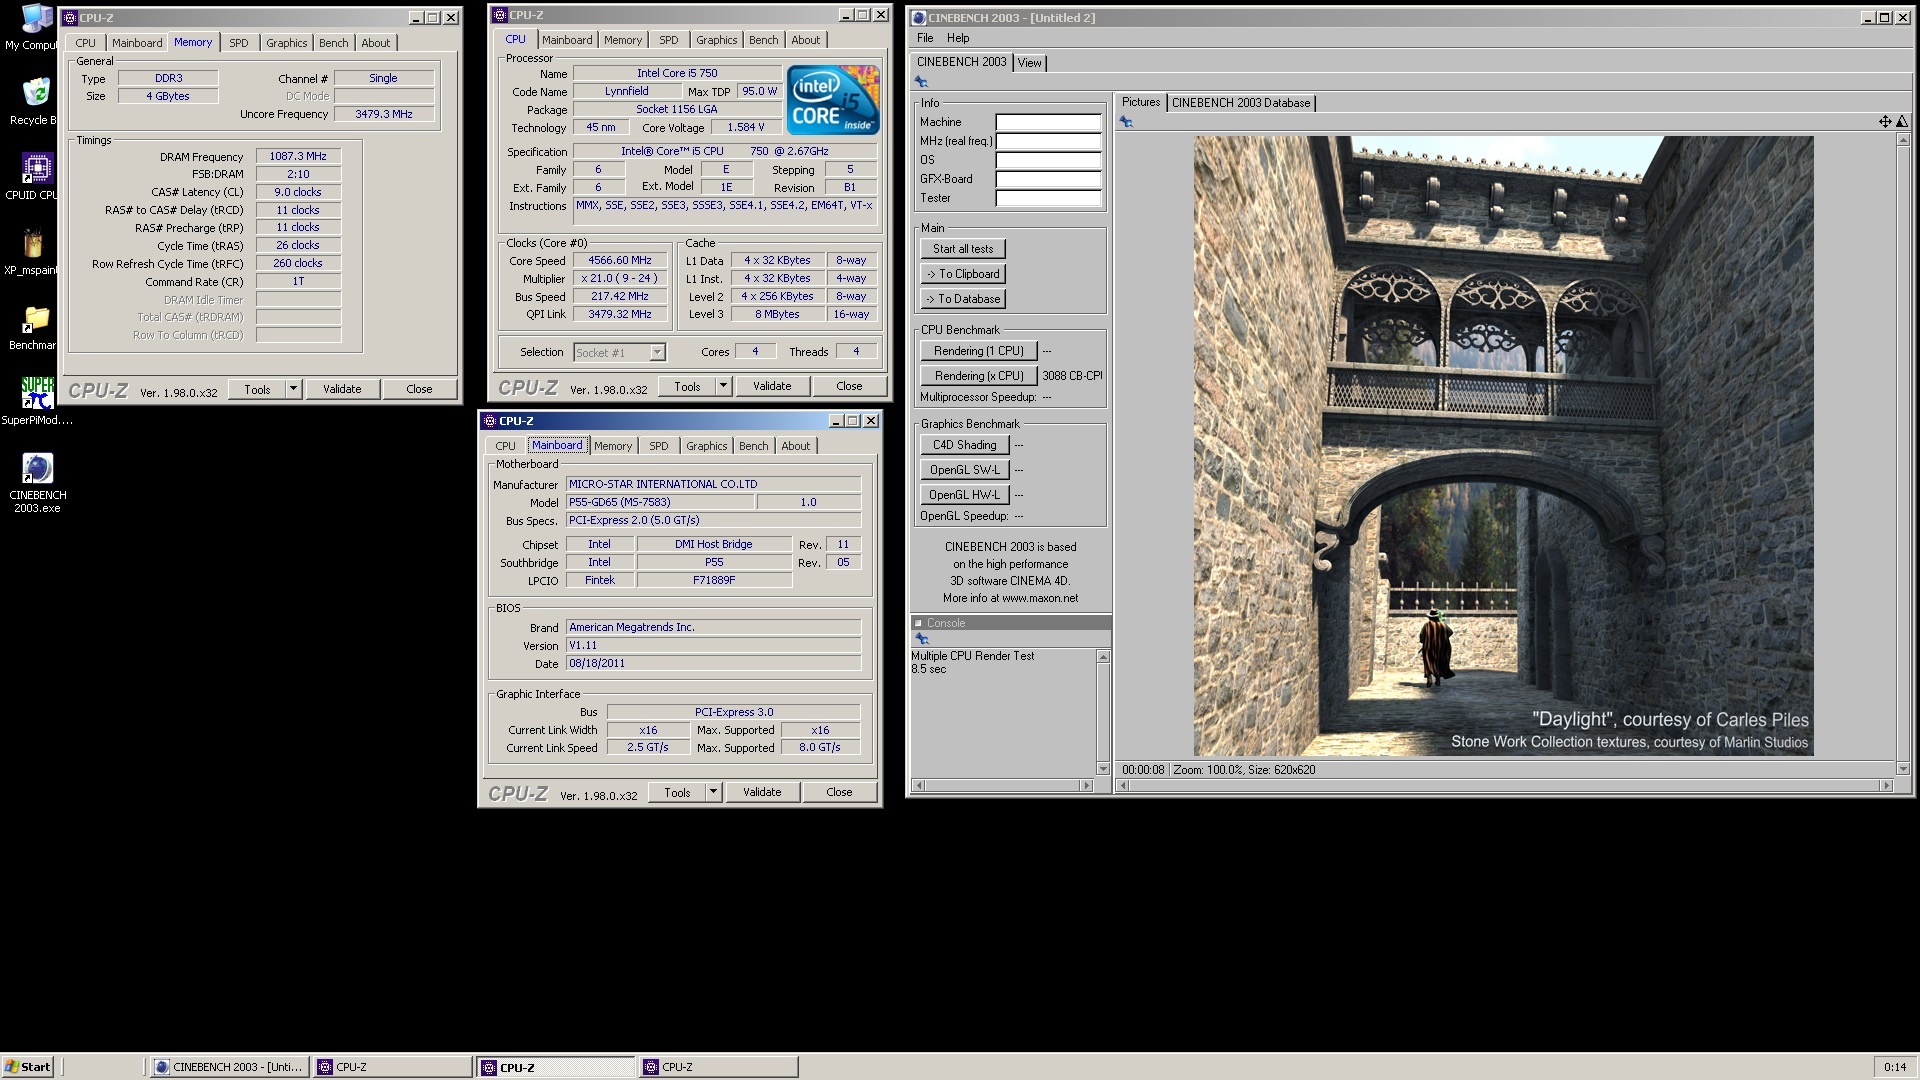Click Close button in CPU tab window
Viewport: 1920px width, 1080px height.
click(x=849, y=386)
